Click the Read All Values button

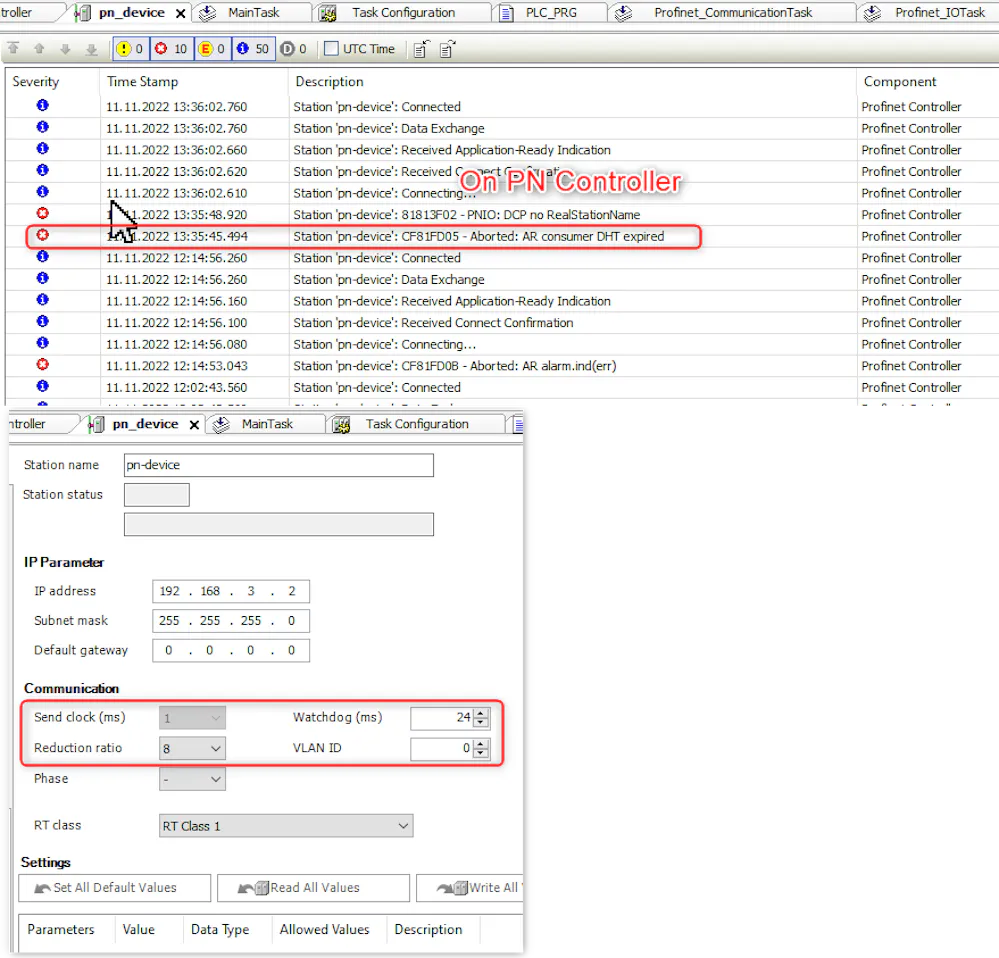click(x=313, y=888)
